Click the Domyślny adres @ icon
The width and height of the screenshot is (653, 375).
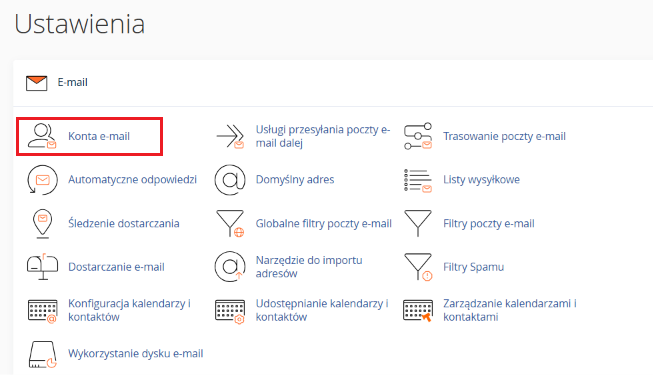coord(230,180)
